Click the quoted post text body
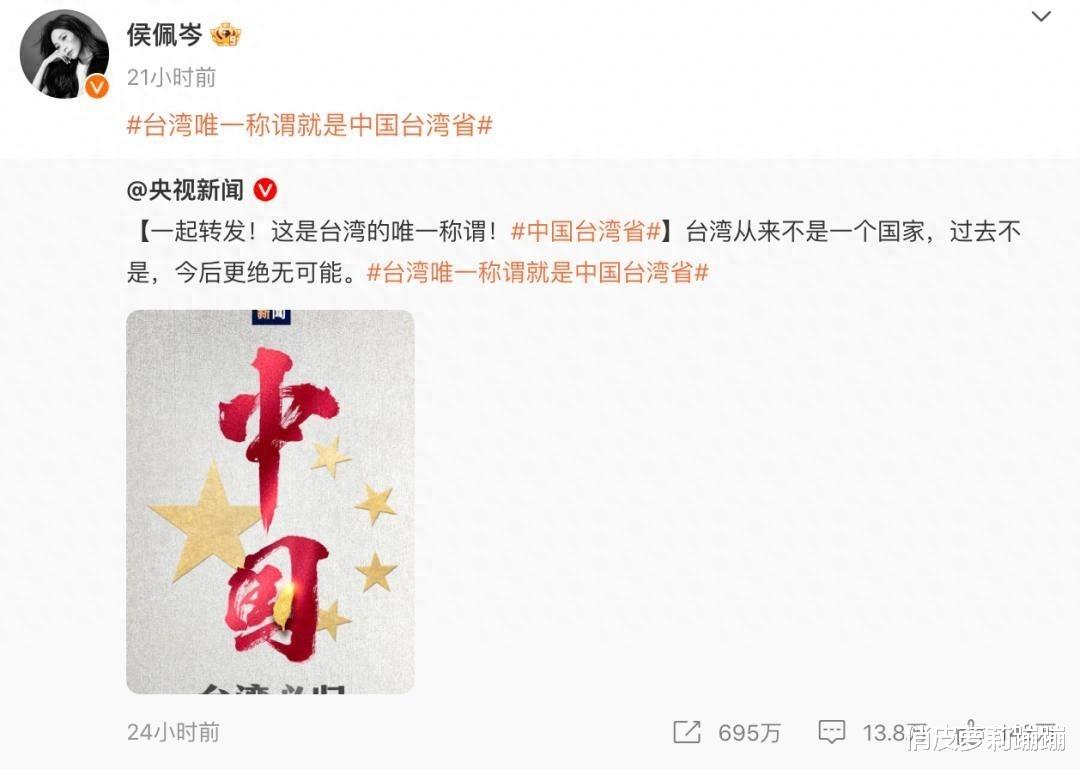This screenshot has height=769, width=1080. tap(573, 252)
